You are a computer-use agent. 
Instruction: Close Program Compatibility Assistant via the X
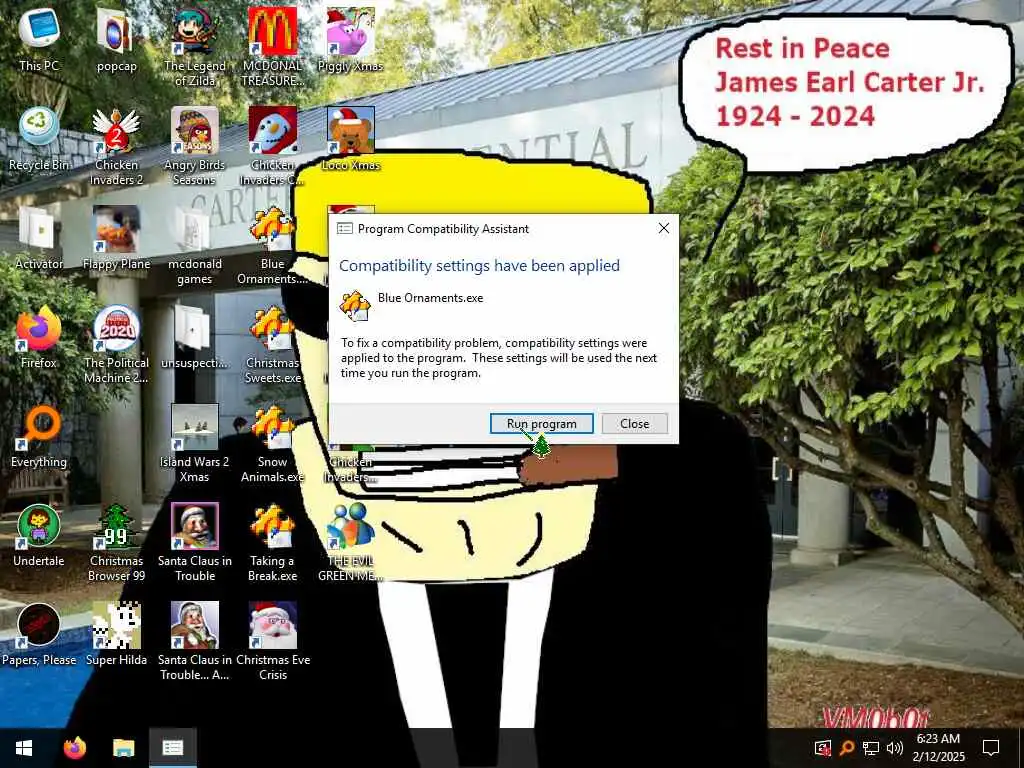click(664, 228)
